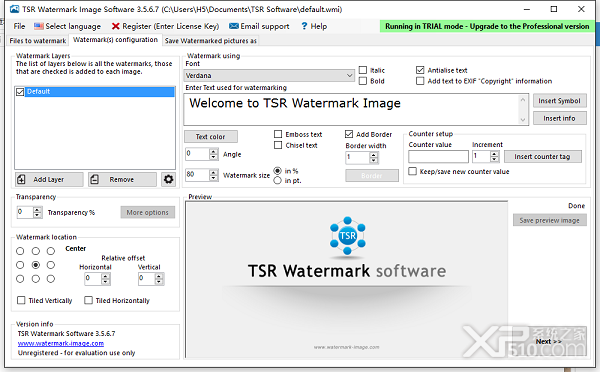Viewport: 600px width, 372px height.
Task: Click the TSR logo in preview
Action: coord(347,236)
